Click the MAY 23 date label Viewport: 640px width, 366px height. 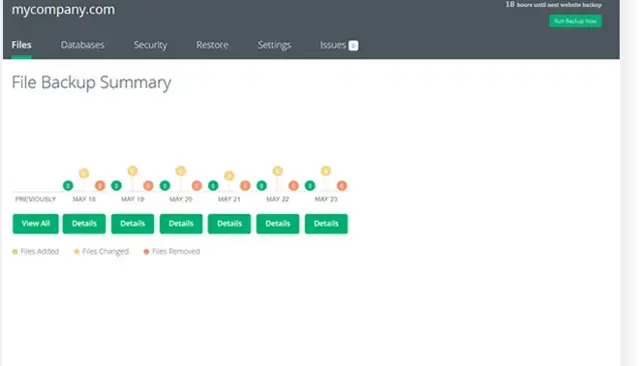pyautogui.click(x=326, y=199)
